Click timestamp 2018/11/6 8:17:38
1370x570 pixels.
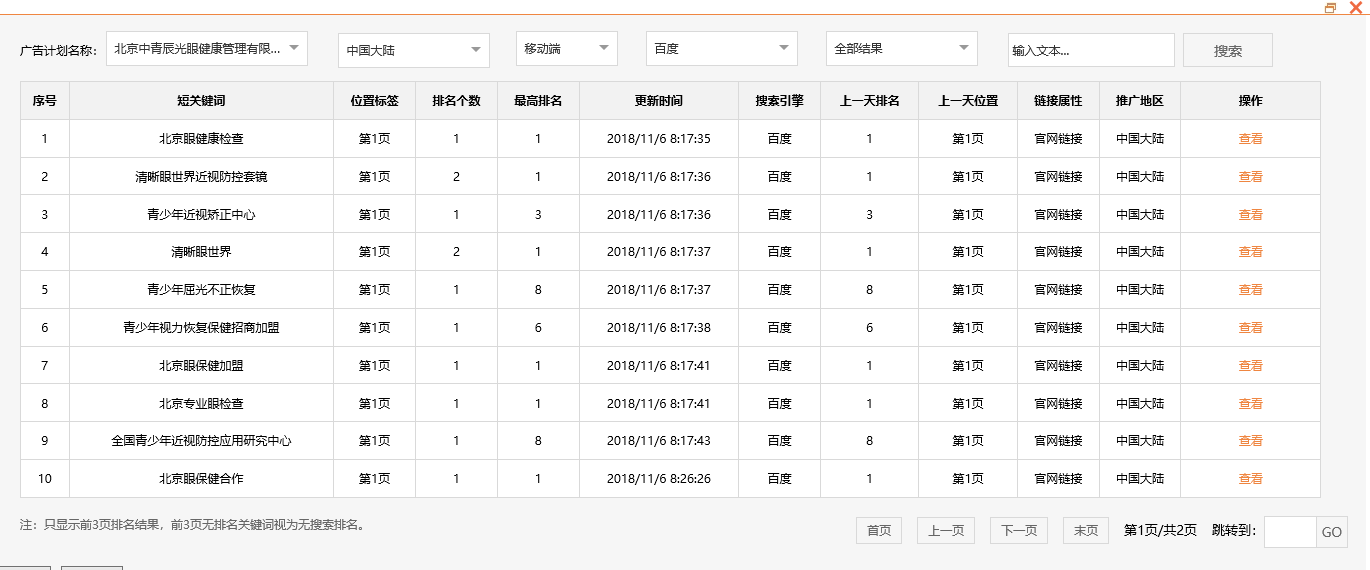coord(659,328)
